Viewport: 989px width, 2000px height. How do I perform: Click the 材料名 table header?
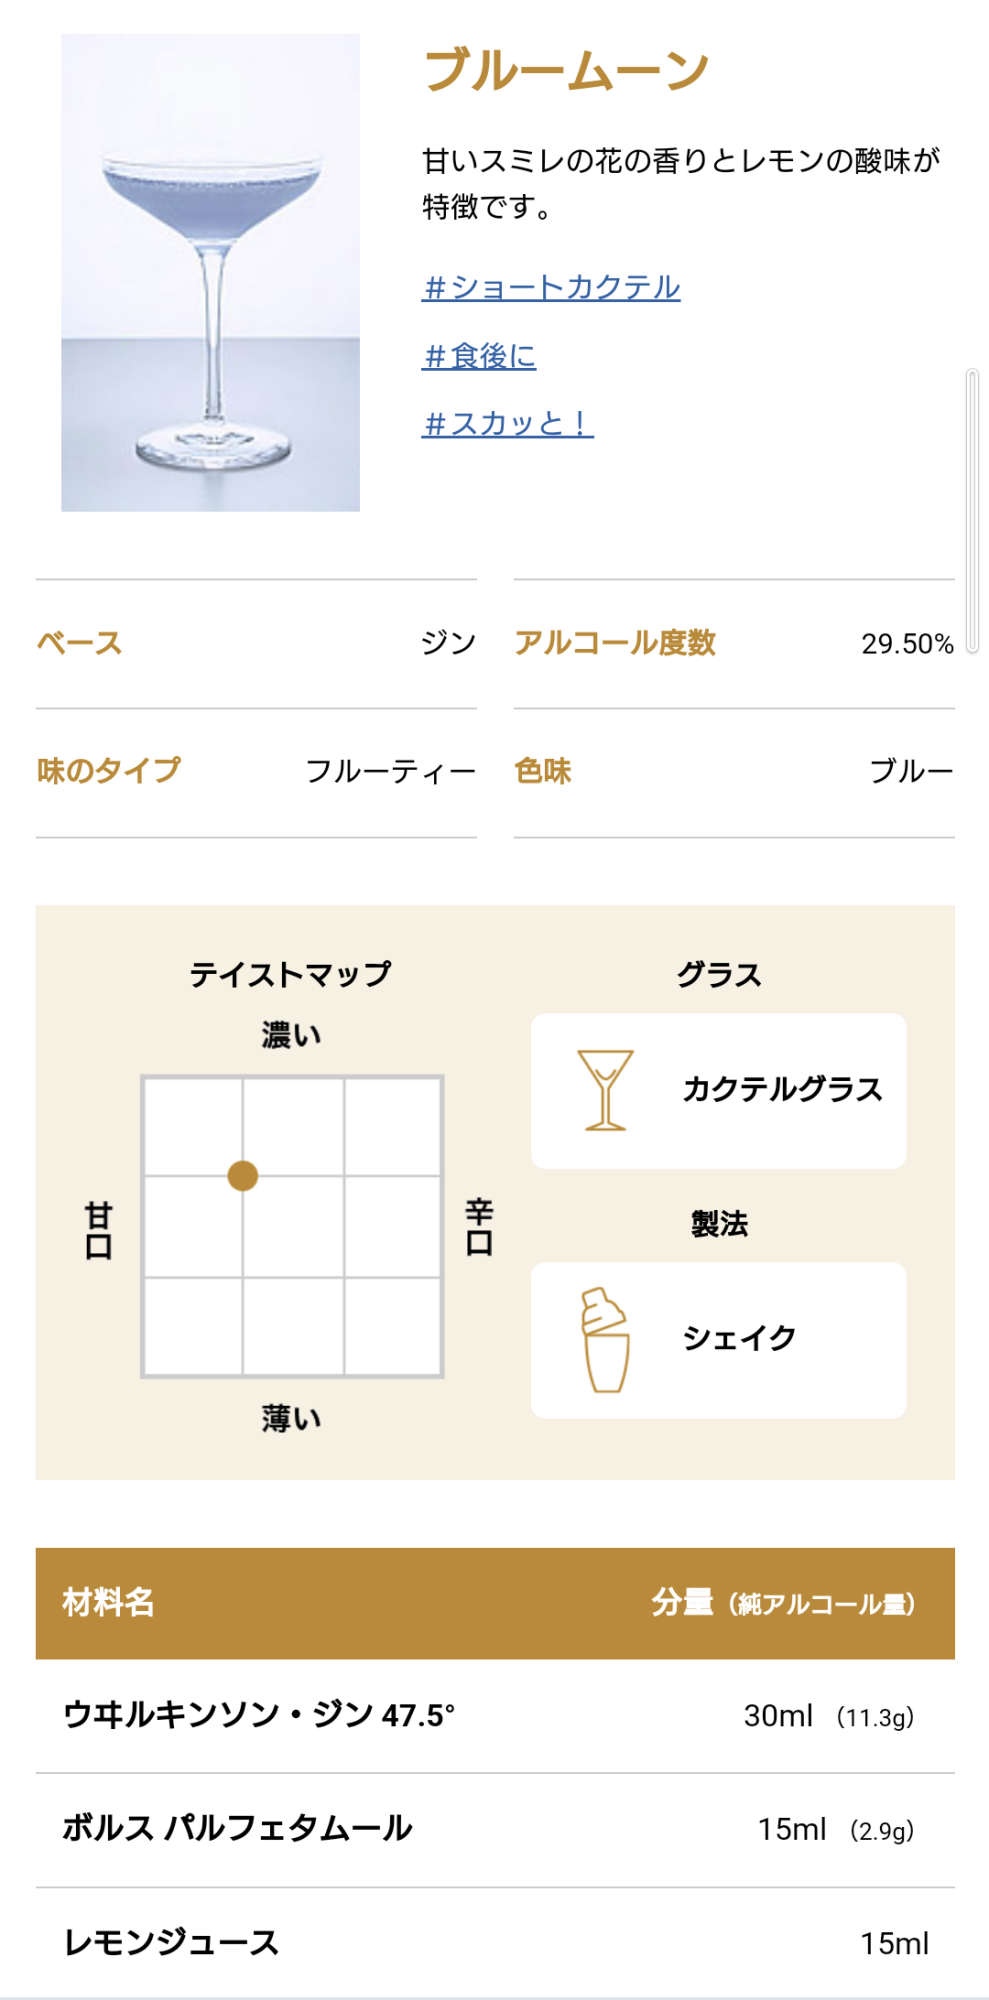(x=108, y=1602)
